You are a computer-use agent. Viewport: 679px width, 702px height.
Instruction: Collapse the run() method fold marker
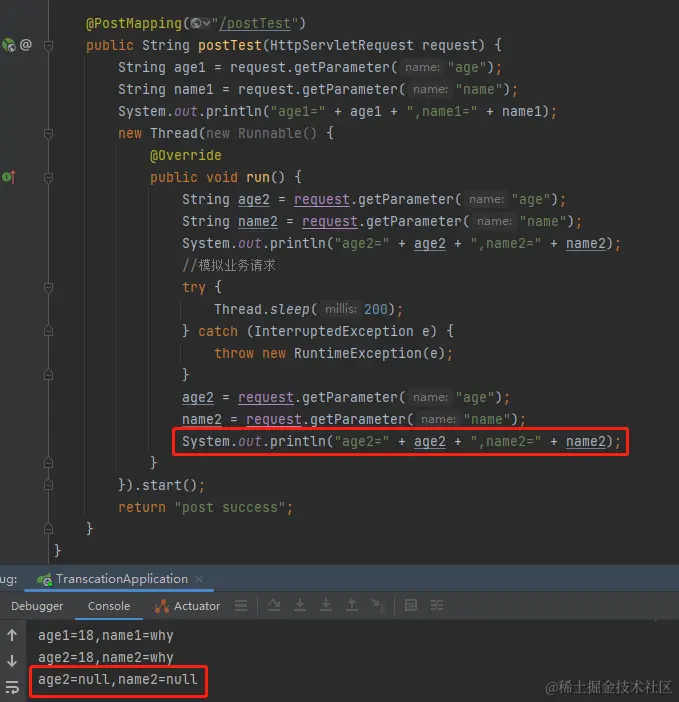(48, 177)
